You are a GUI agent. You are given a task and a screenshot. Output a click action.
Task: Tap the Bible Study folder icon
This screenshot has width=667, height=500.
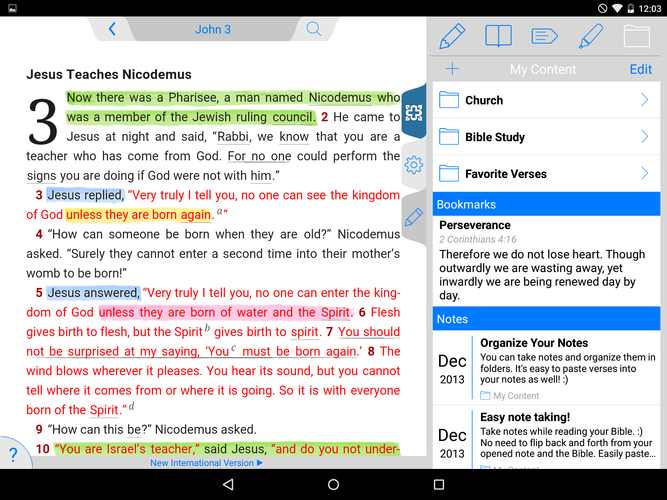[x=449, y=137]
